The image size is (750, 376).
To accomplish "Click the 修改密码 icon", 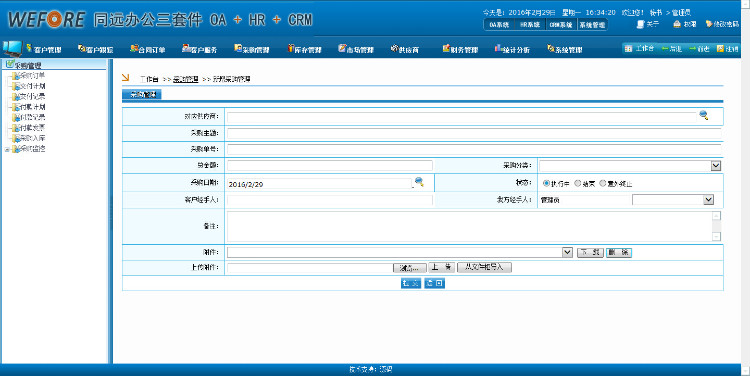I will 709,24.
